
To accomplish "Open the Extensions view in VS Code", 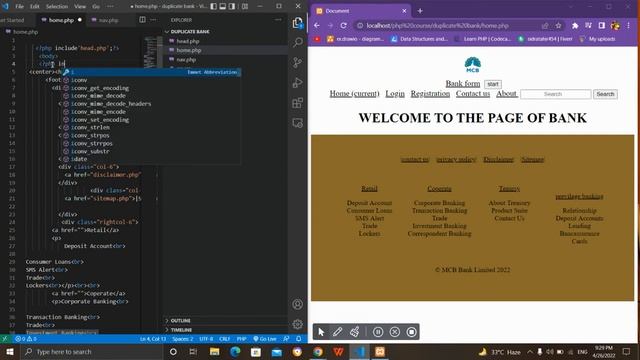I will click(298, 102).
